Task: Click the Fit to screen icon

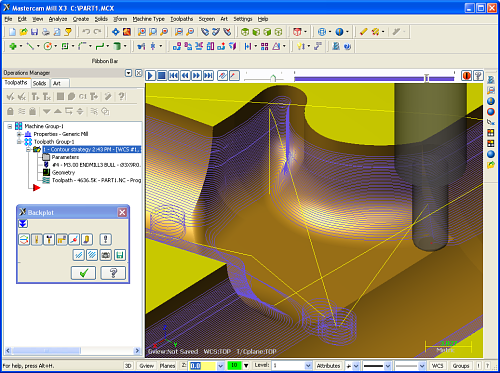Action: [116, 32]
